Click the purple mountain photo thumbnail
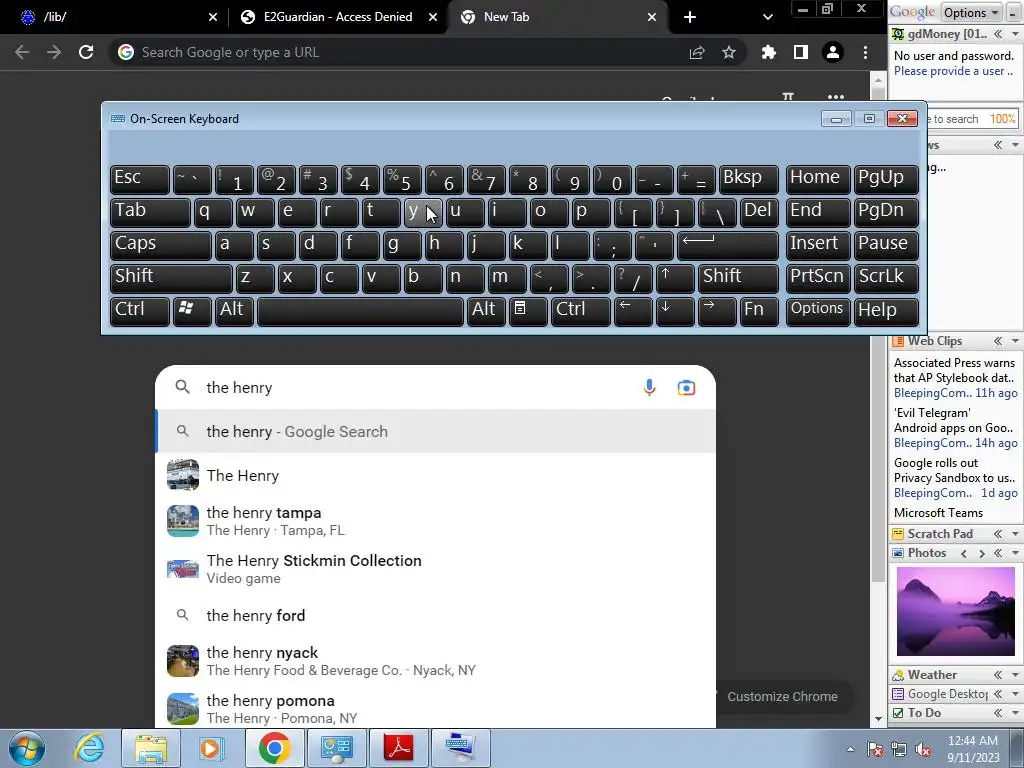1024x768 pixels. pos(955,611)
